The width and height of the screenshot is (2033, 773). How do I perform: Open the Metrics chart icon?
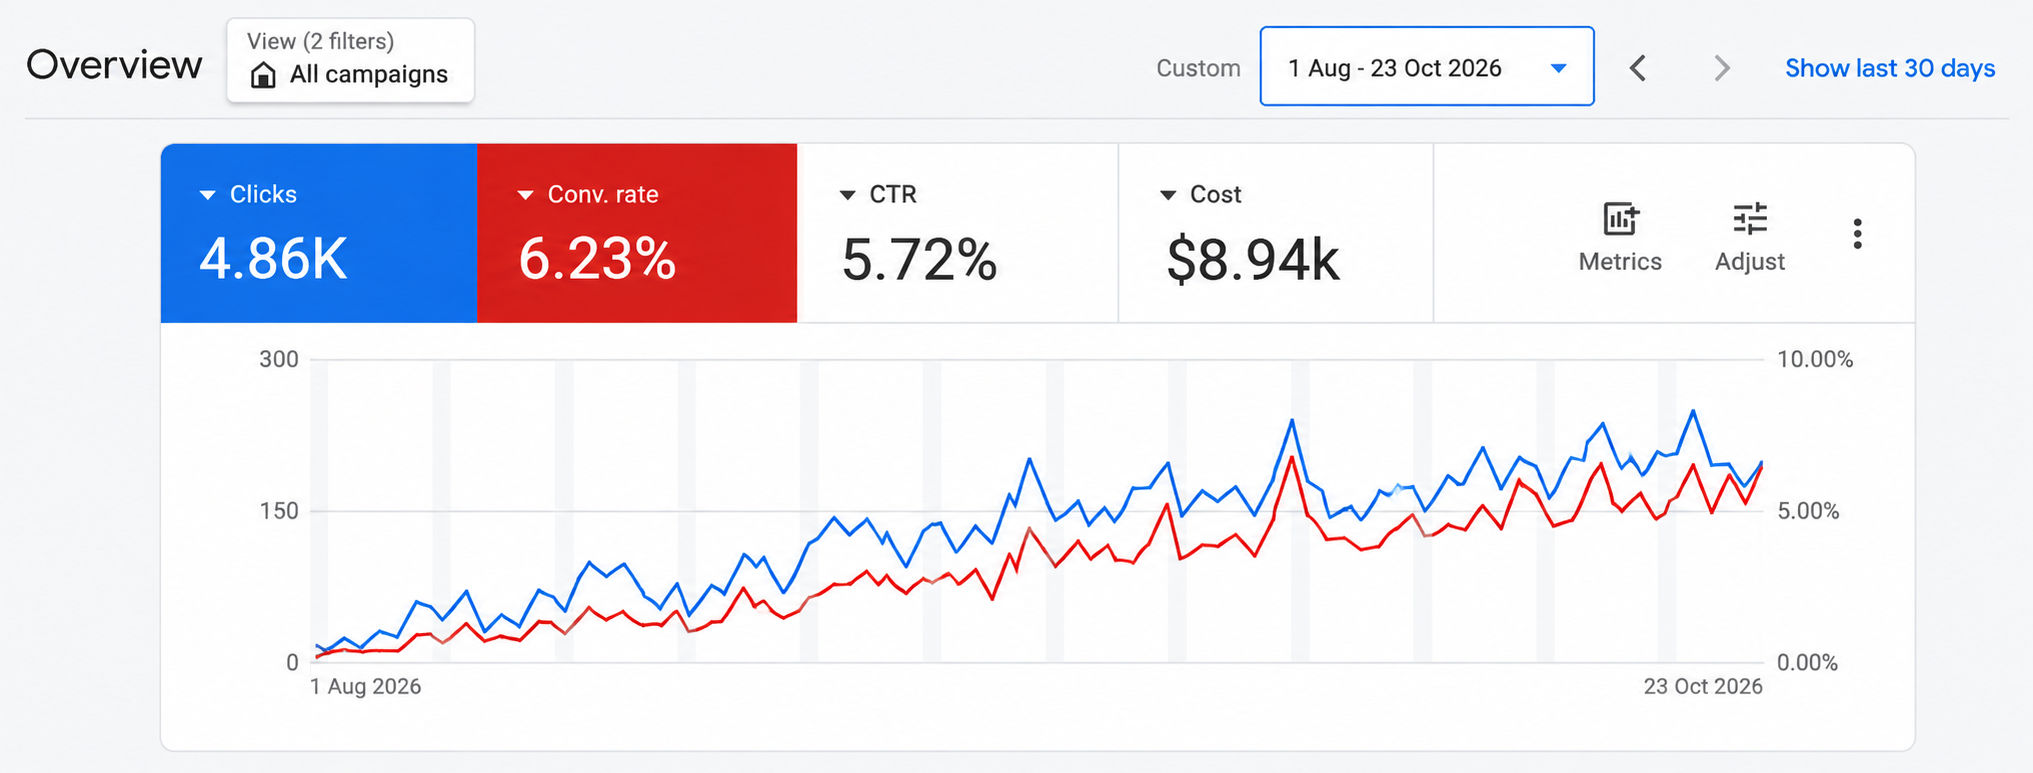pos(1620,218)
